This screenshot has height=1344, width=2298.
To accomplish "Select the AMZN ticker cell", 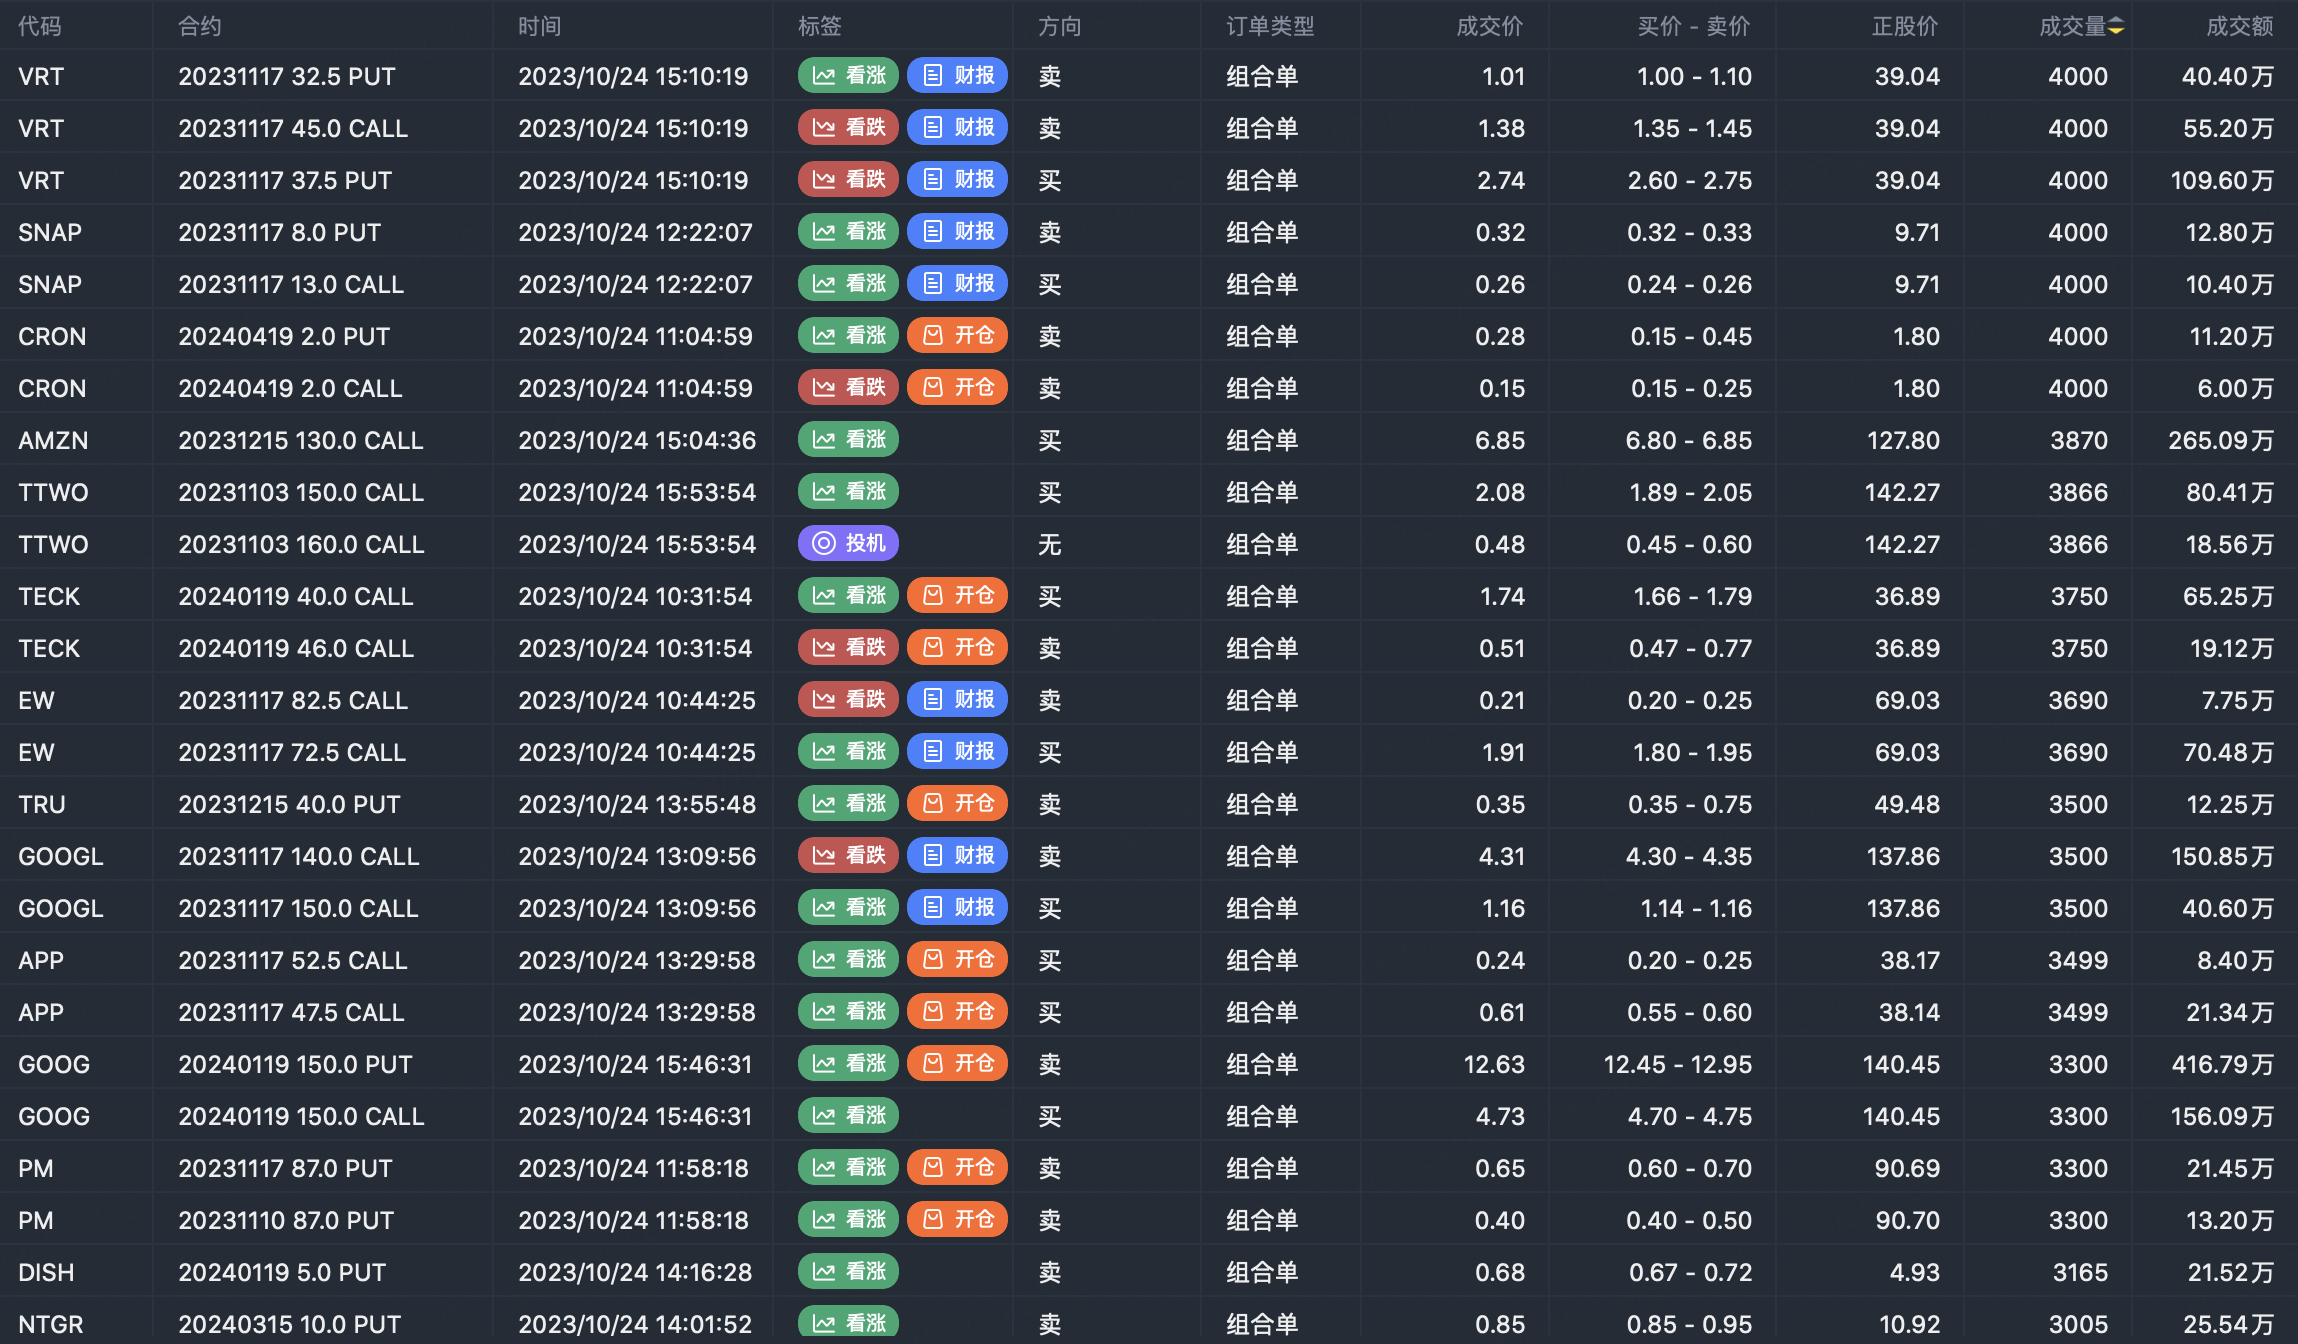I will 53,441.
